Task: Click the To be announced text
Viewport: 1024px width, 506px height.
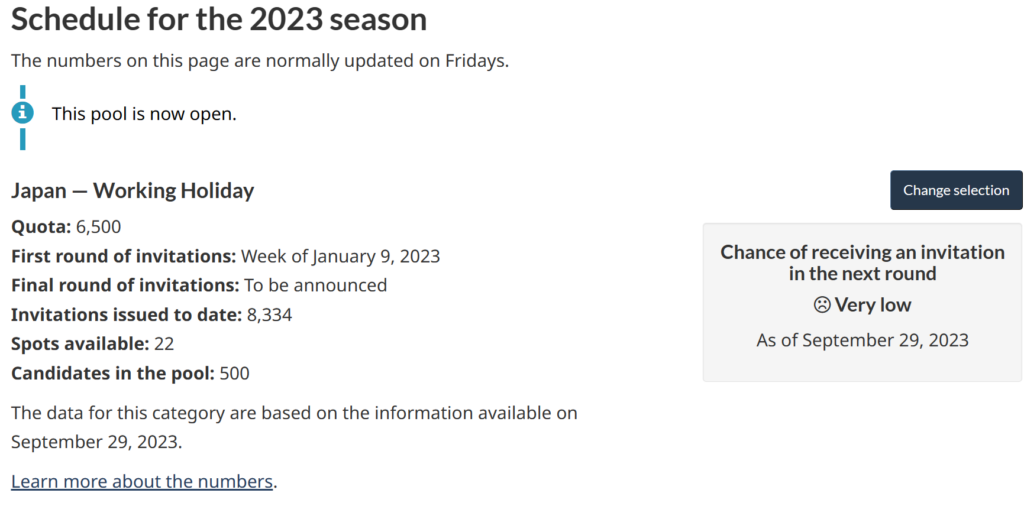Action: point(315,285)
